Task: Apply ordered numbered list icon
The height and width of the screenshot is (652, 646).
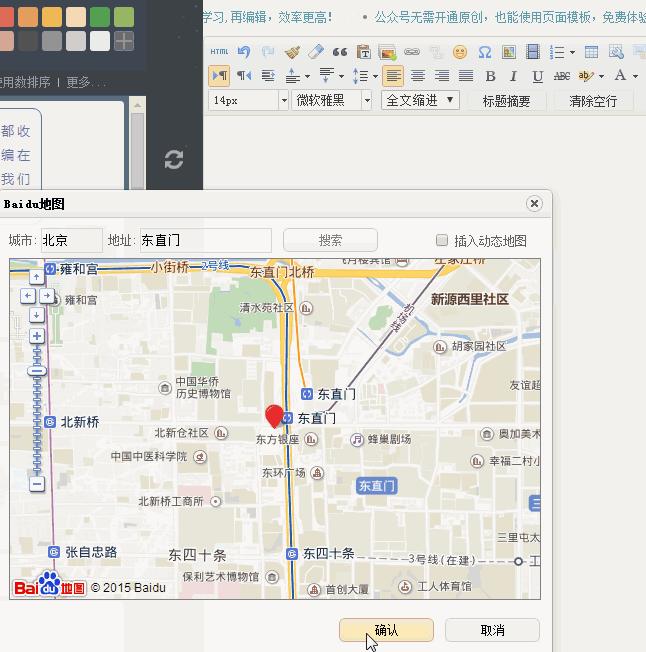Action: point(557,52)
